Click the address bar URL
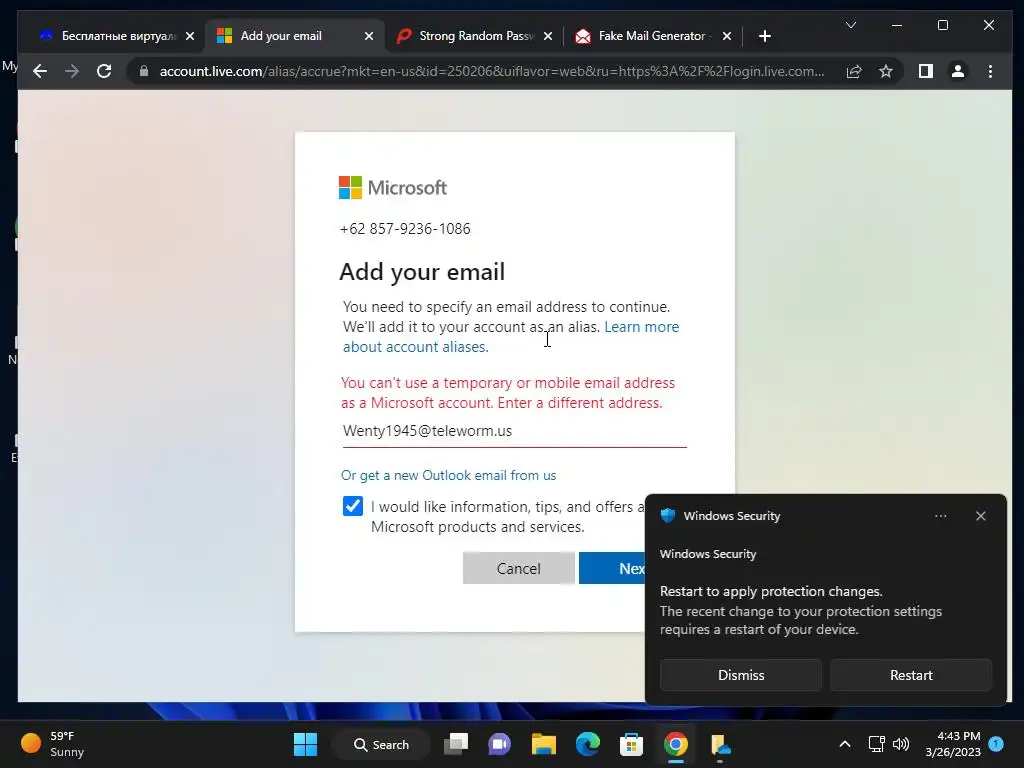 [492, 71]
